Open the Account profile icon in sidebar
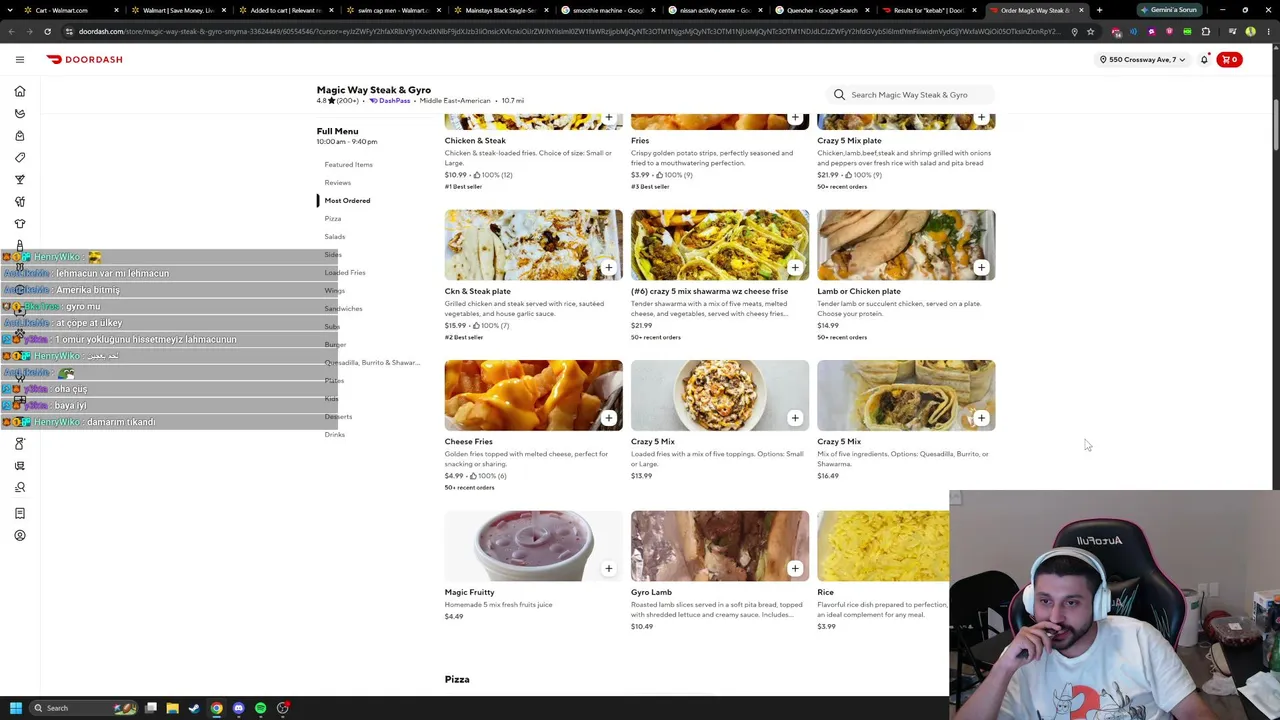Image resolution: width=1280 pixels, height=720 pixels. tap(19, 535)
